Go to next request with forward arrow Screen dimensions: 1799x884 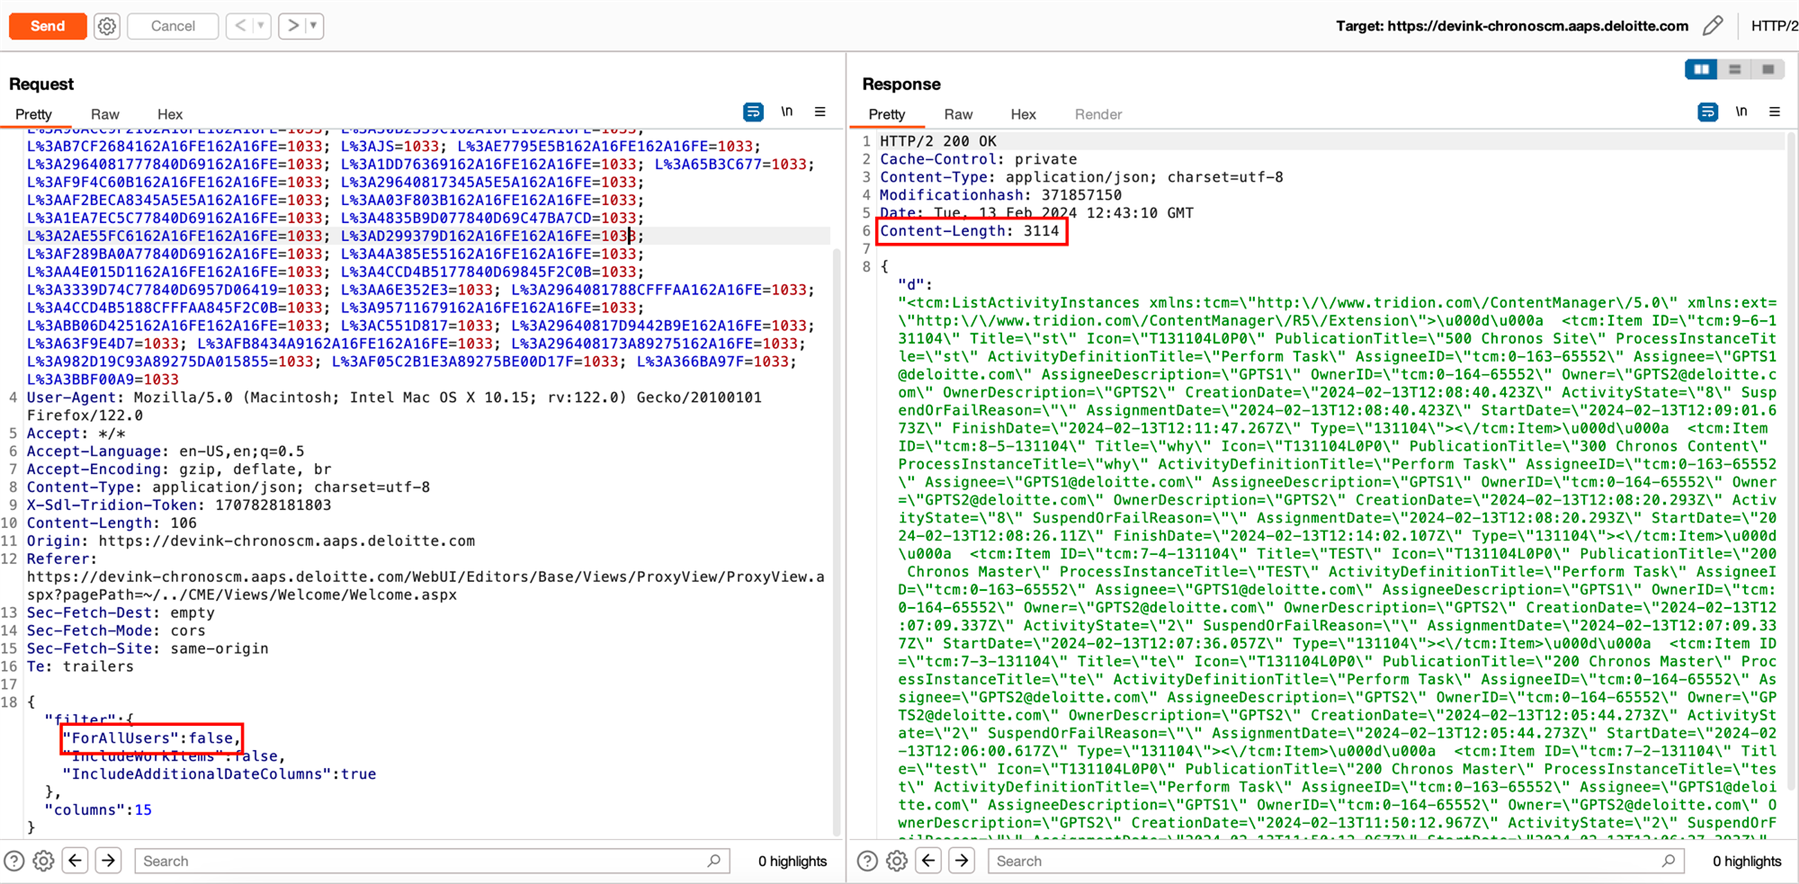tap(292, 26)
